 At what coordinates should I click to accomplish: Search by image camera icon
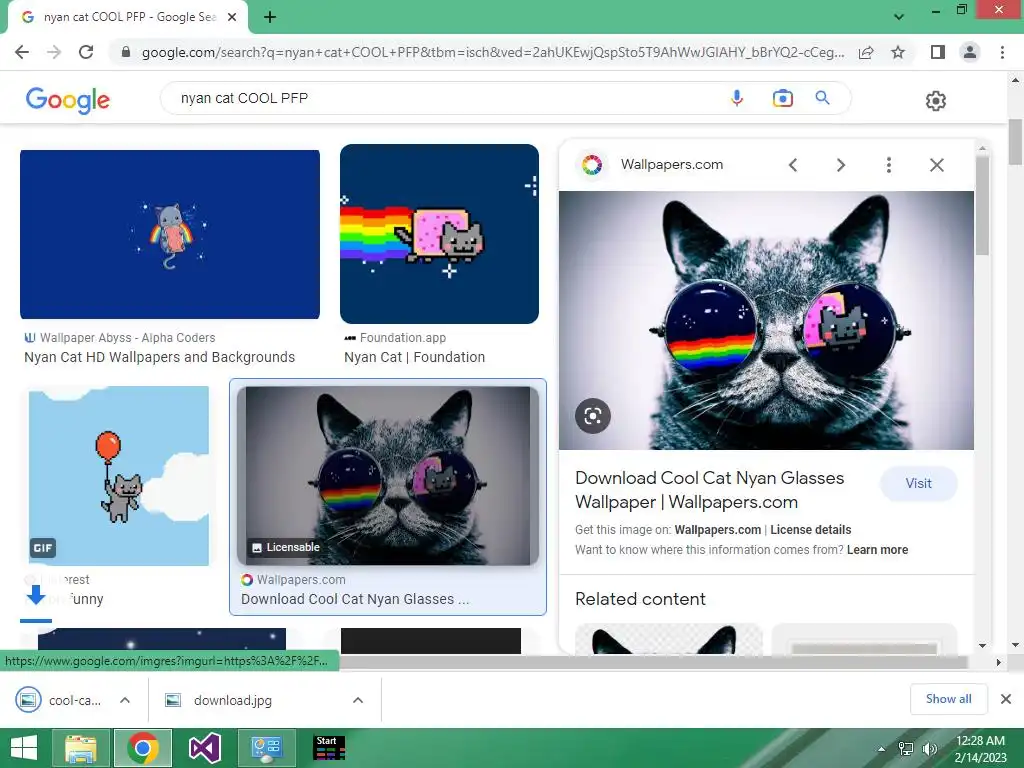[x=782, y=98]
